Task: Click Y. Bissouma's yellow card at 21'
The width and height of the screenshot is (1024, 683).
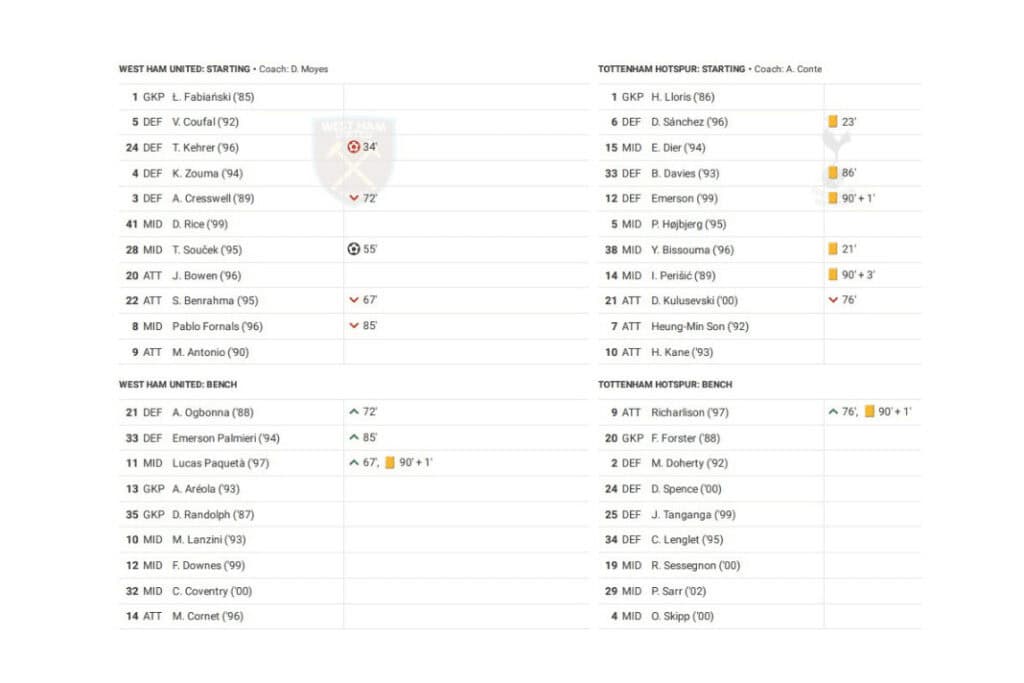Action: tap(833, 250)
